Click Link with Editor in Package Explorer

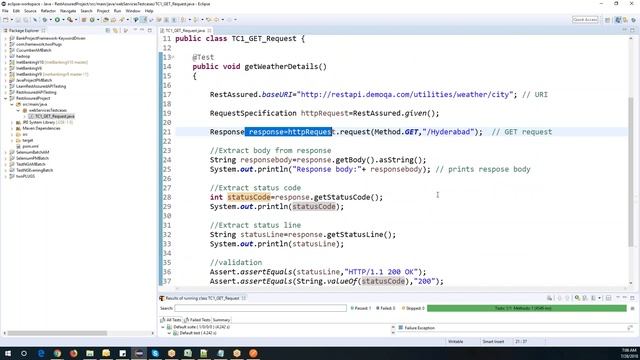[x=116, y=31]
